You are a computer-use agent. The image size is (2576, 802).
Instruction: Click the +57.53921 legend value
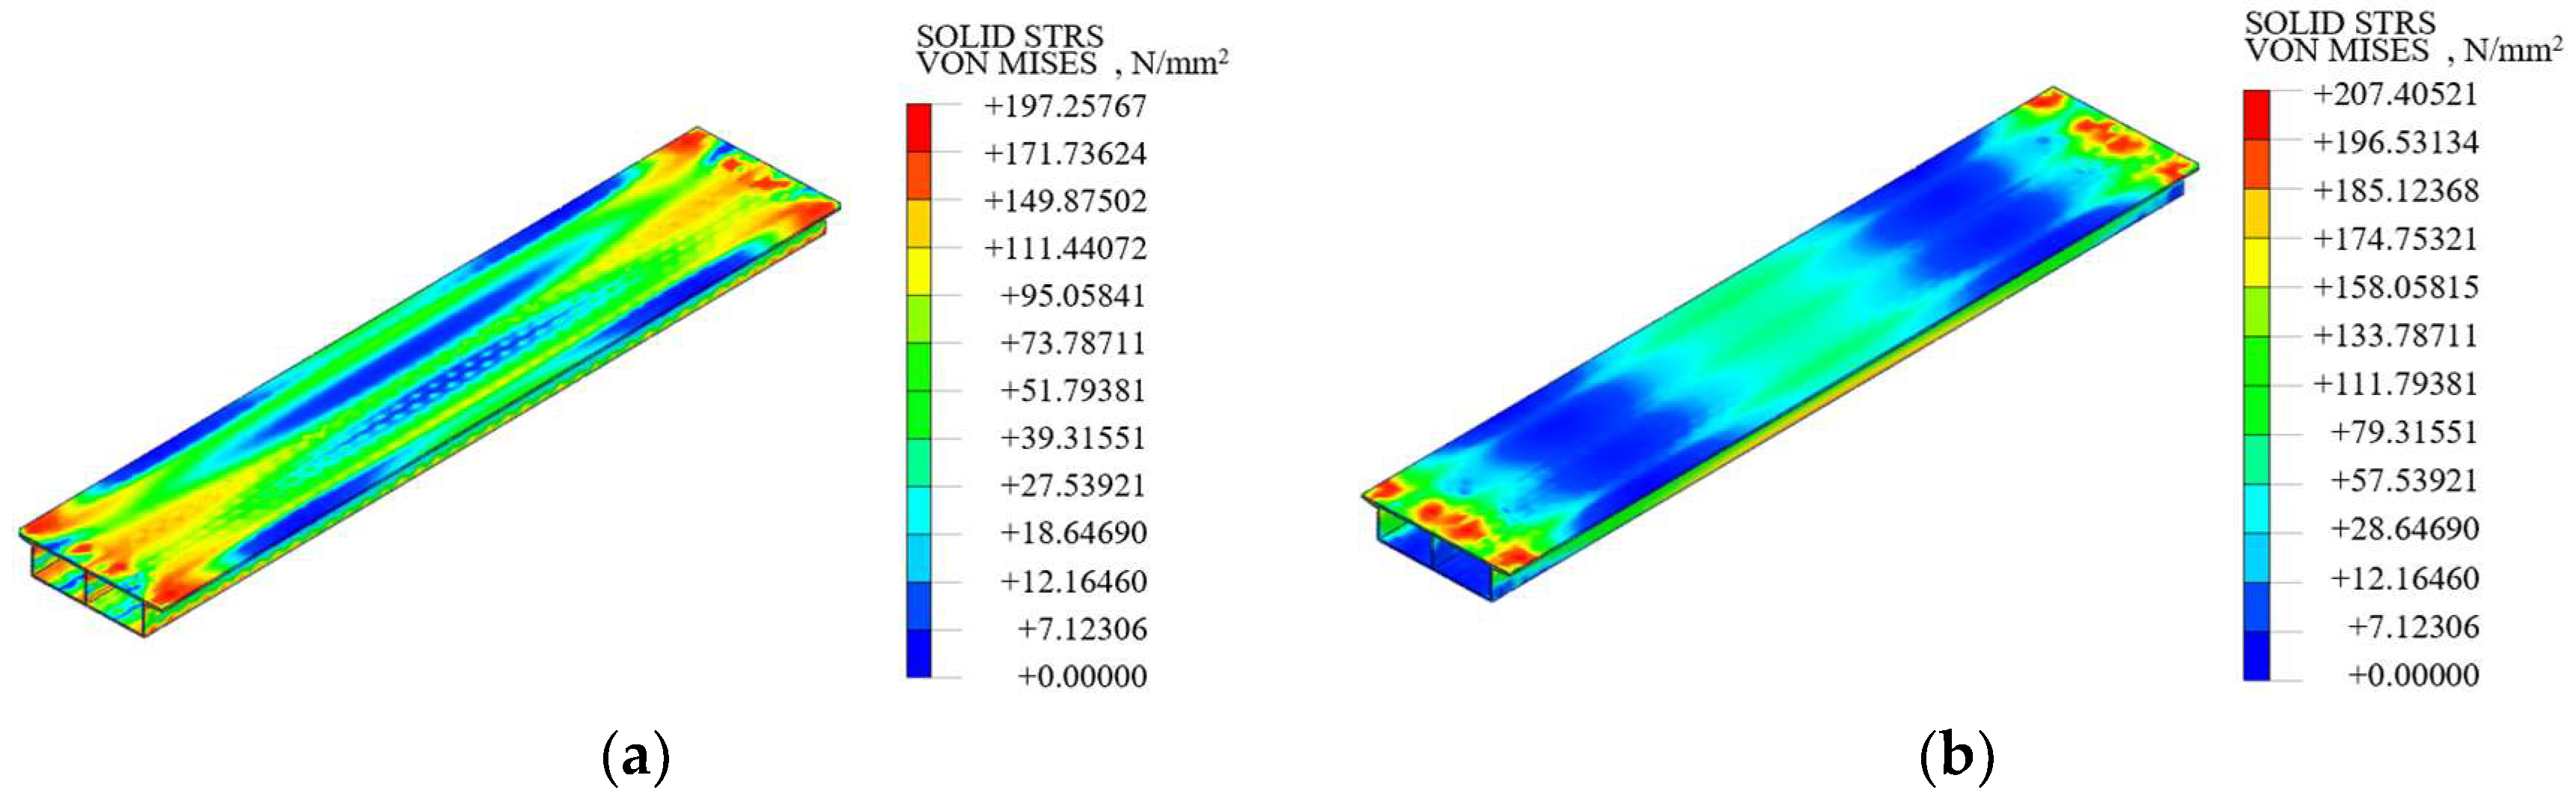click(x=2404, y=480)
